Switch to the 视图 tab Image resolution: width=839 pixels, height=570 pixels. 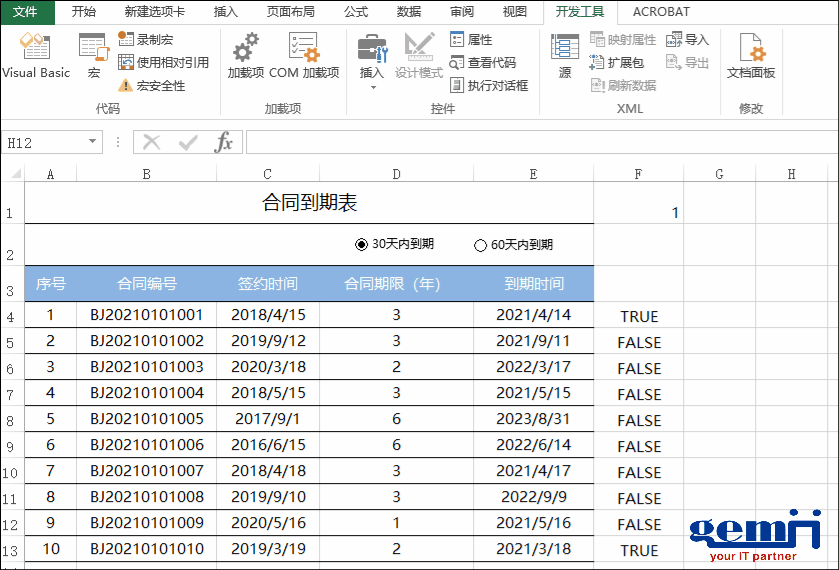(x=515, y=12)
